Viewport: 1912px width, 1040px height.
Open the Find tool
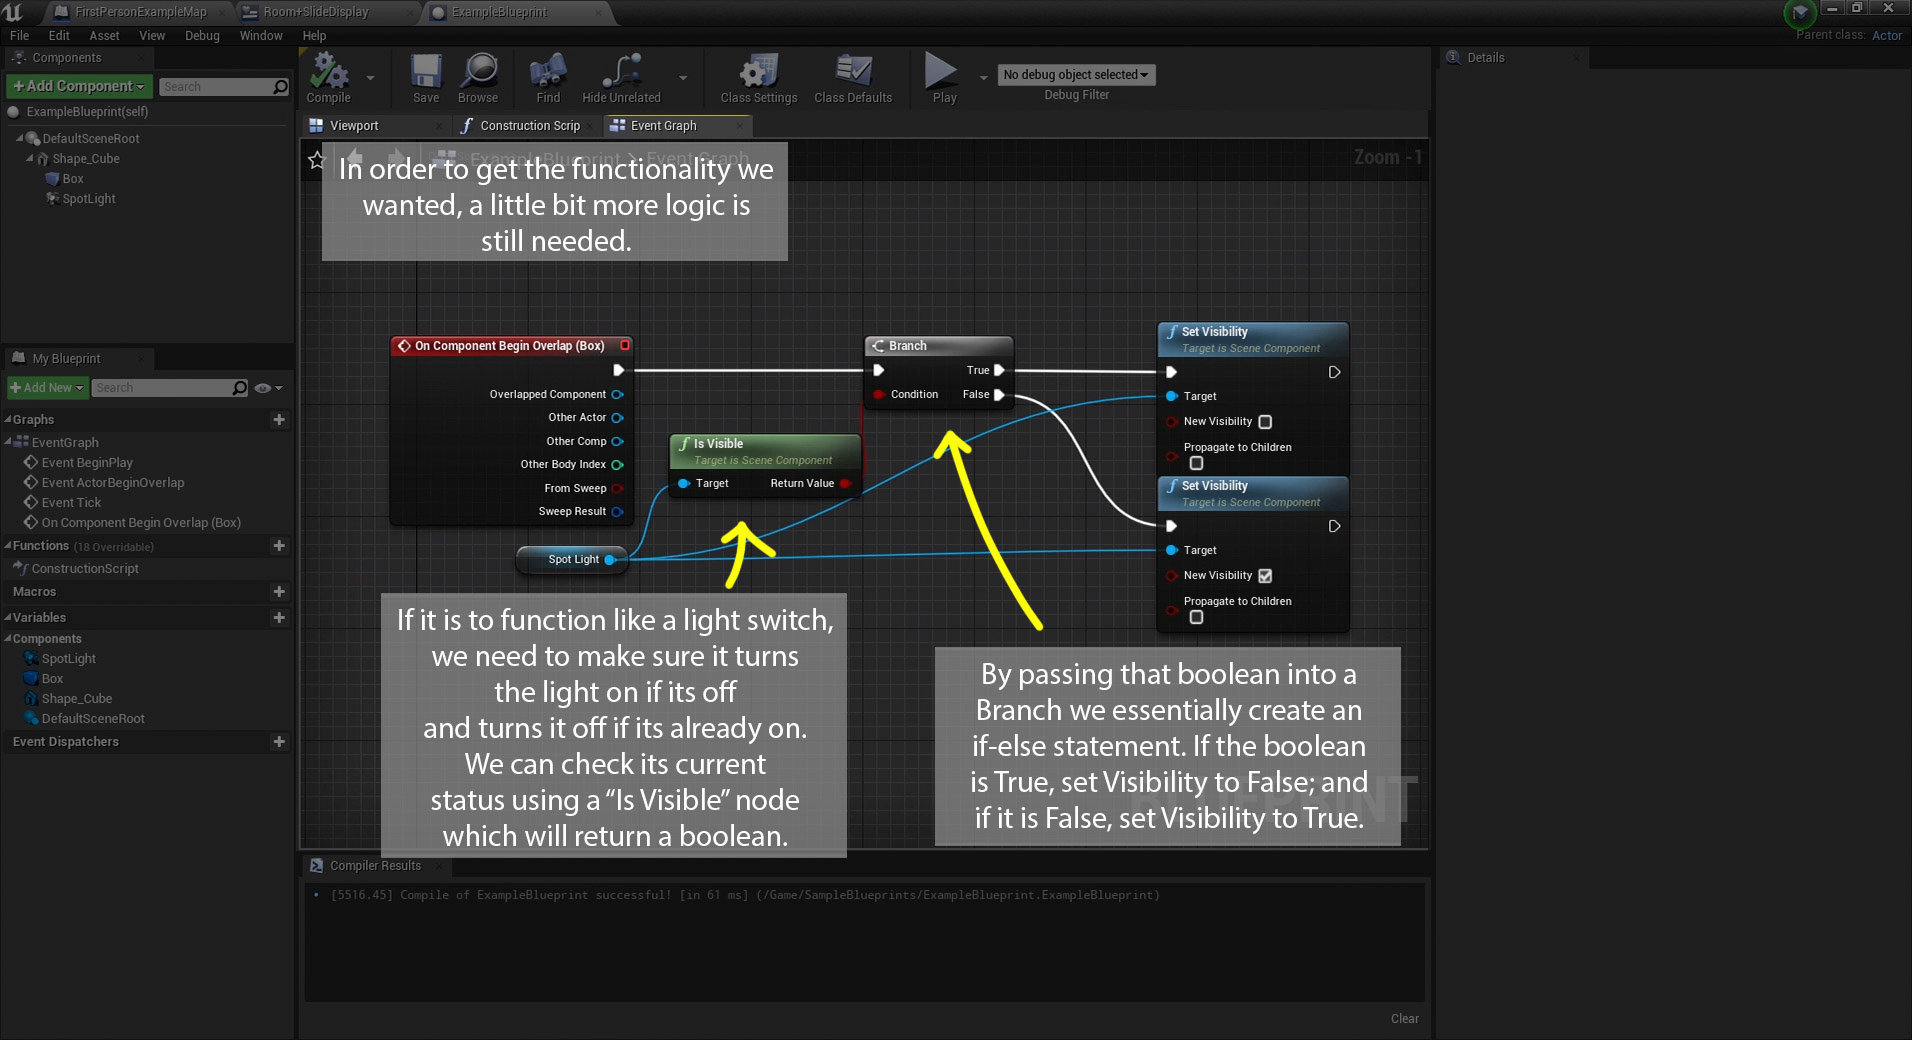coord(548,78)
